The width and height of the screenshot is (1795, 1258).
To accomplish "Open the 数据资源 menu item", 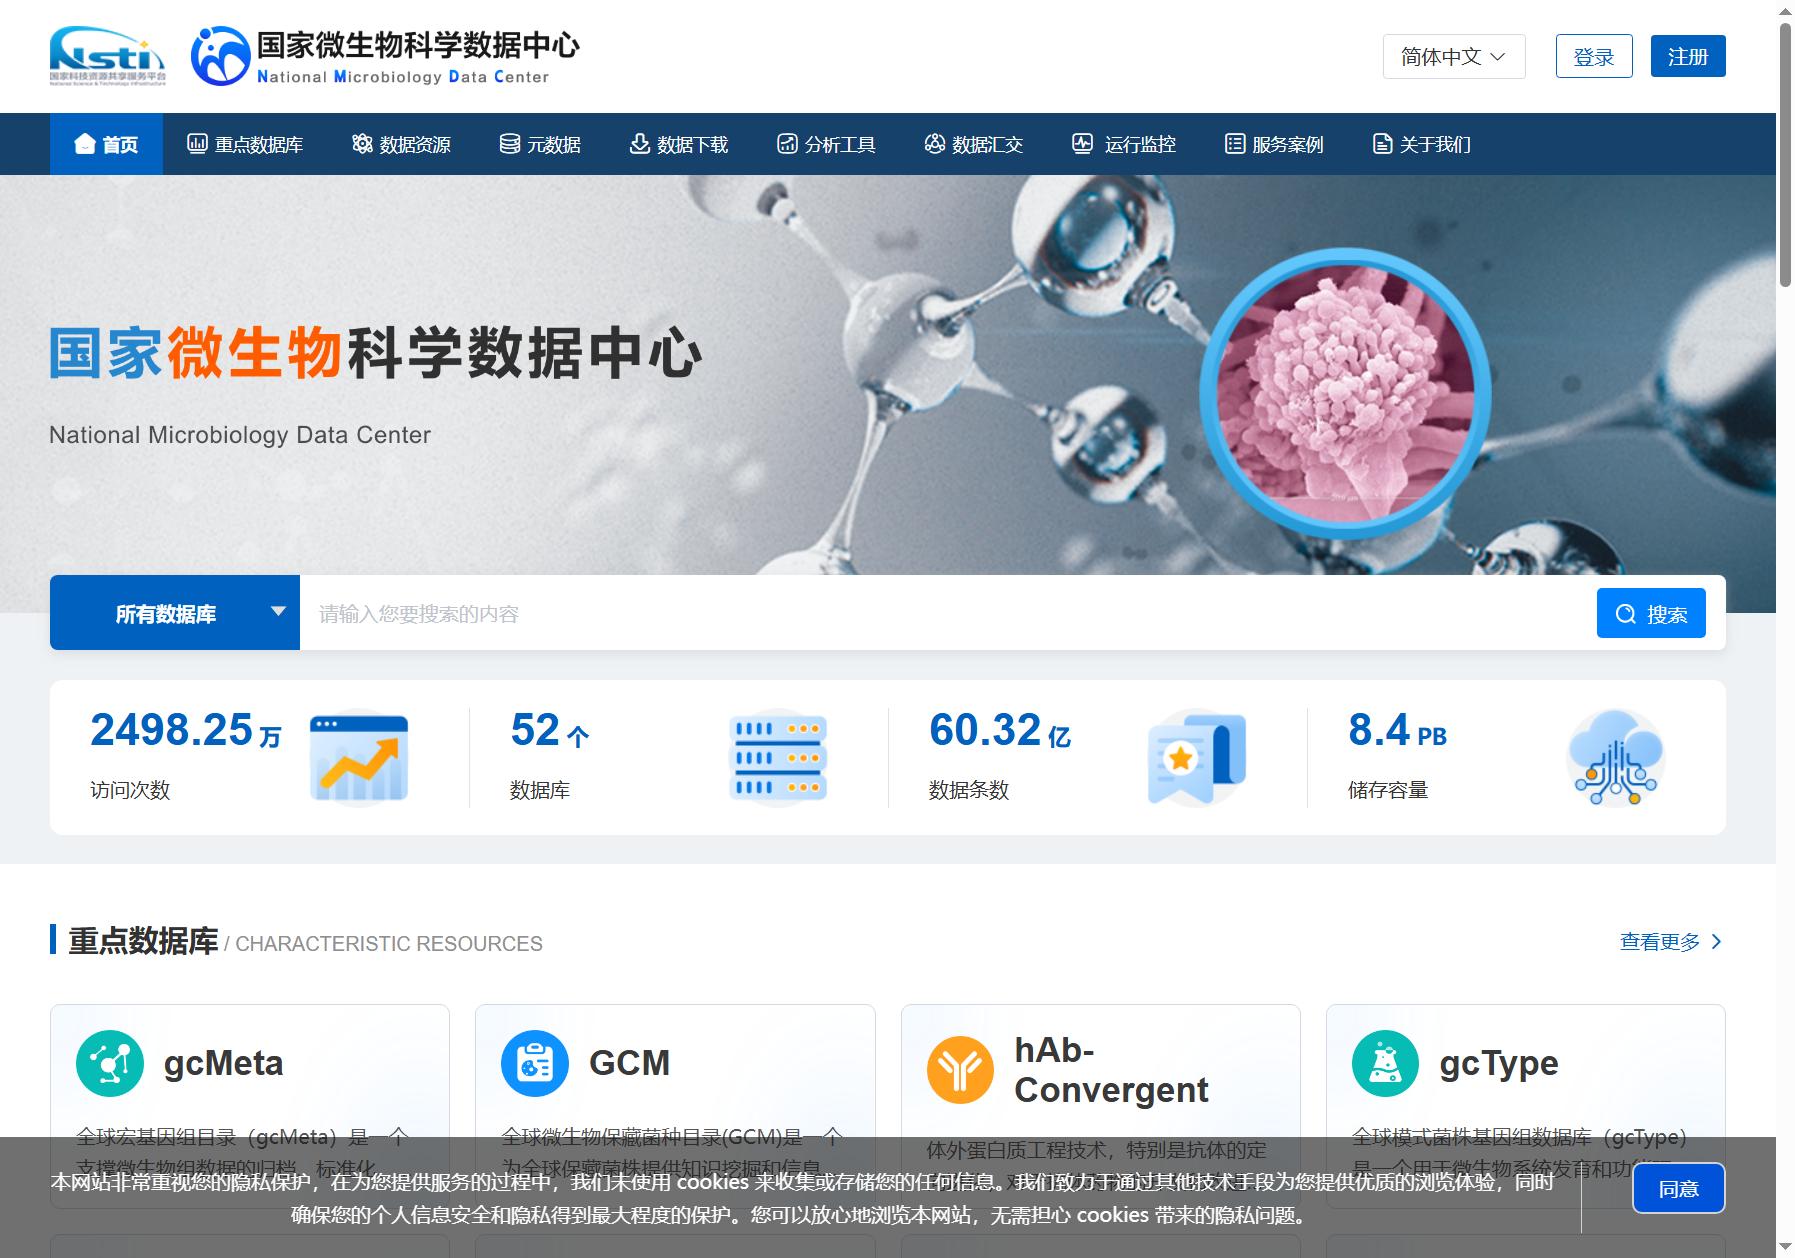I will [x=401, y=144].
